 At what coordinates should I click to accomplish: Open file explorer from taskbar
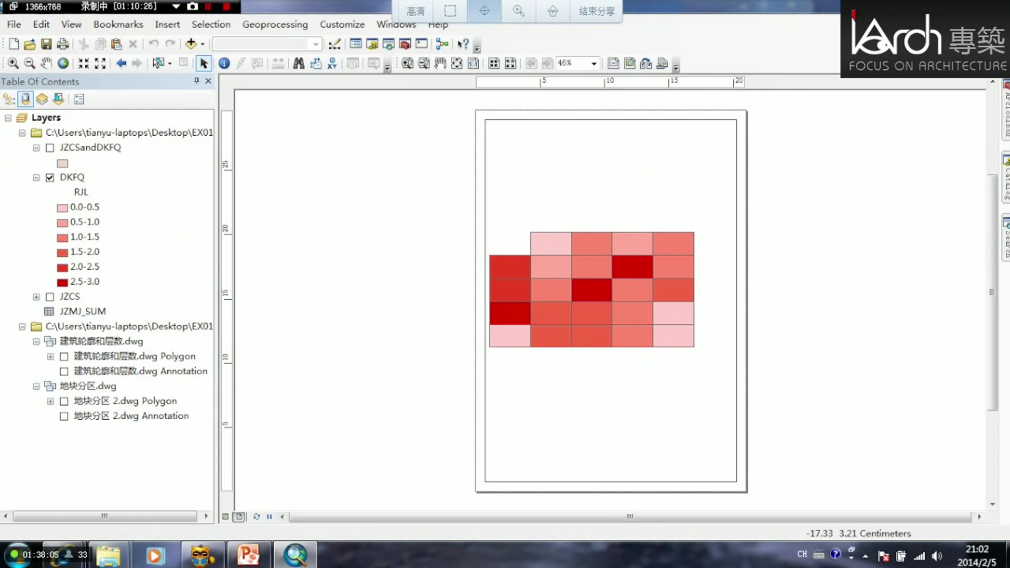point(108,555)
